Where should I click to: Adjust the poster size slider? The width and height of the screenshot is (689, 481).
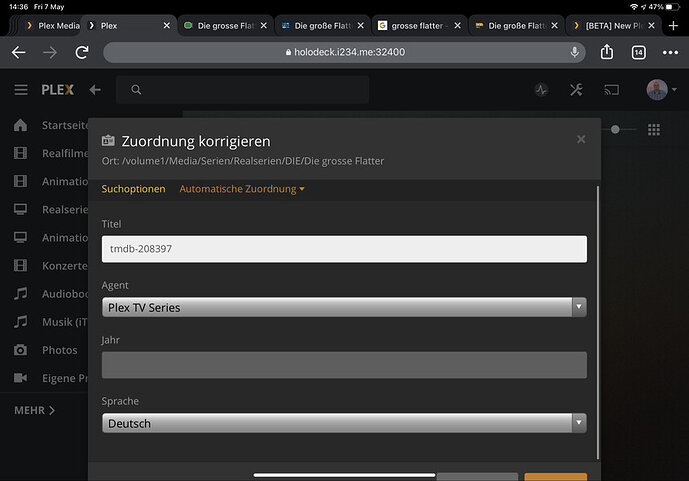point(615,129)
